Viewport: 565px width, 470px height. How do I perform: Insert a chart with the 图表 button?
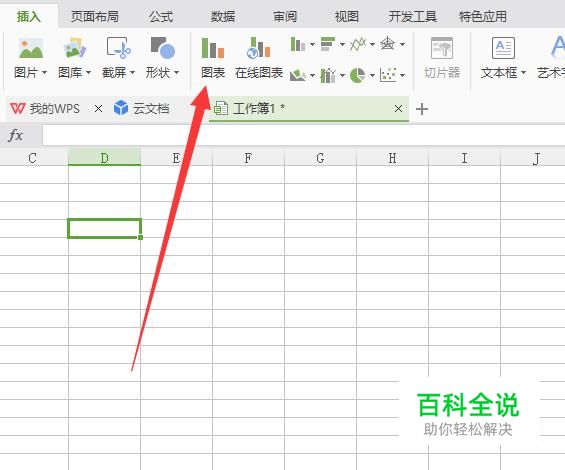tap(213, 58)
